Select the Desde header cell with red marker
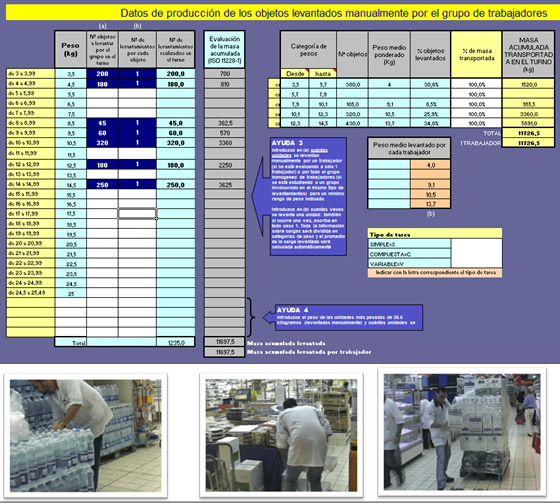Viewport: 560px width, 503px height. pos(295,73)
